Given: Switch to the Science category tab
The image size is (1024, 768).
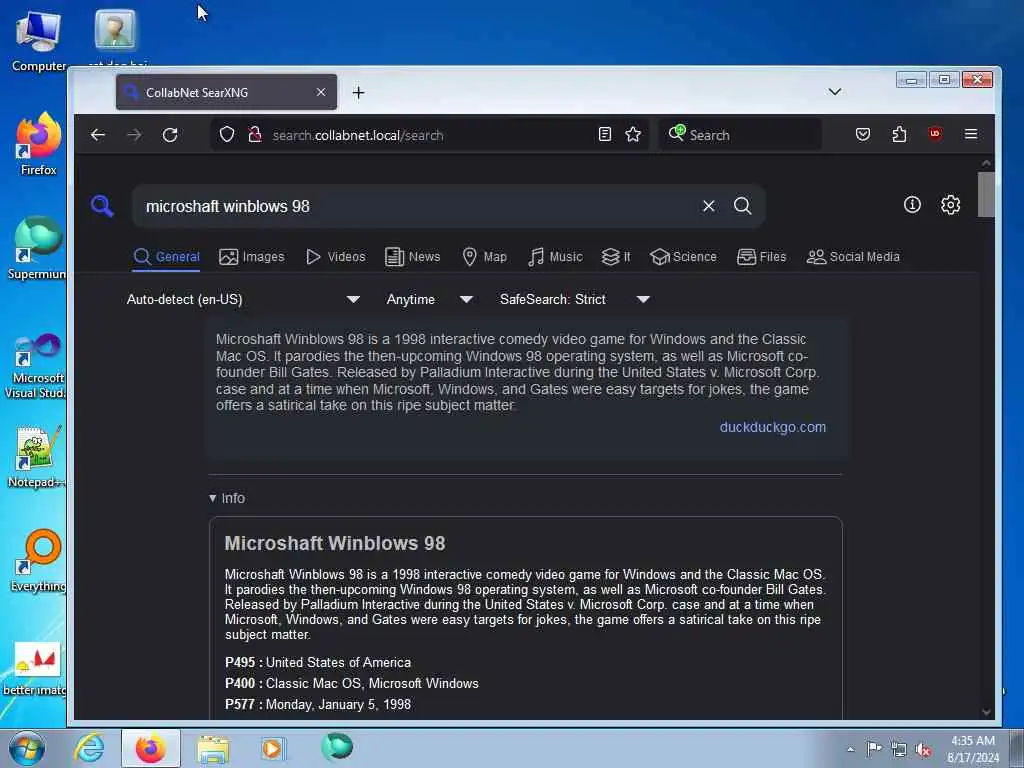Looking at the screenshot, I should 683,257.
